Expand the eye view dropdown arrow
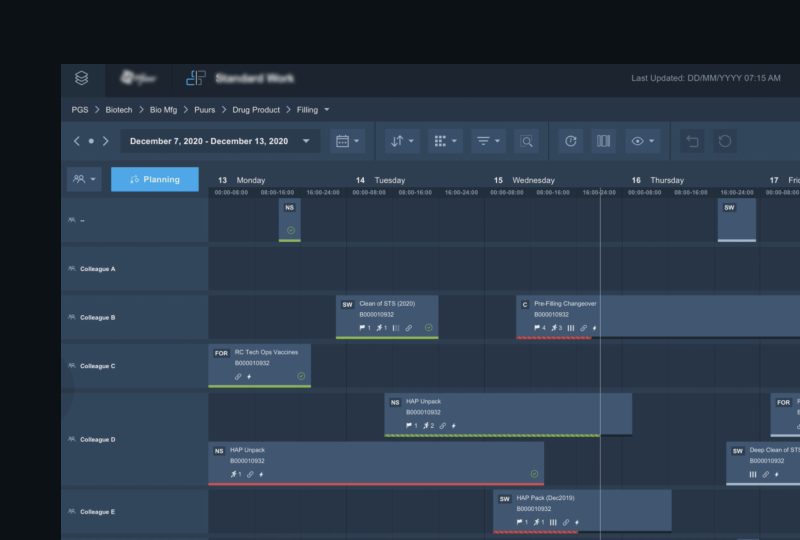 coord(652,141)
